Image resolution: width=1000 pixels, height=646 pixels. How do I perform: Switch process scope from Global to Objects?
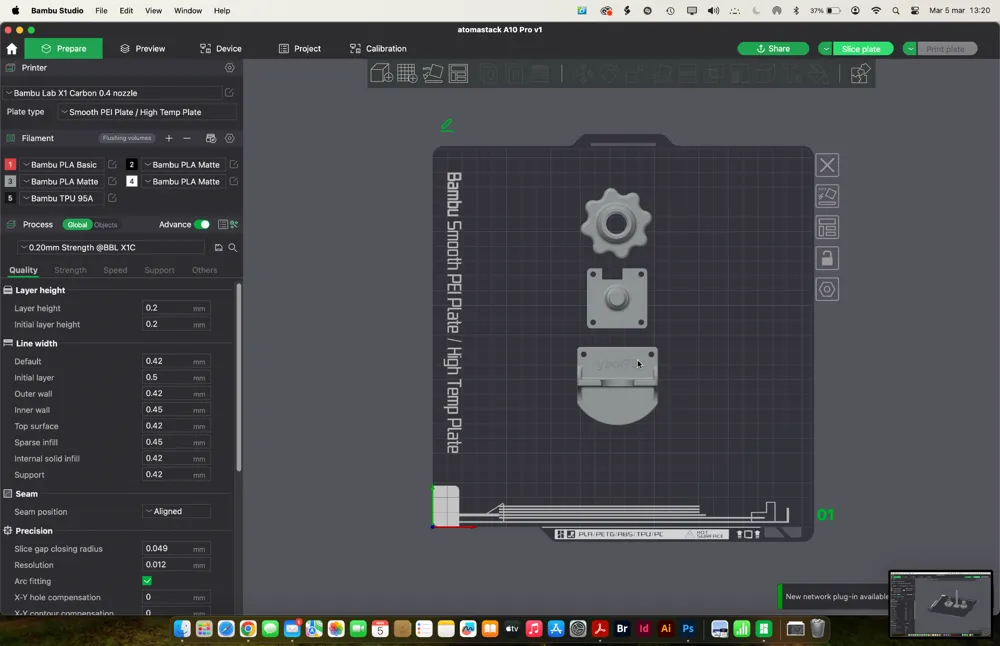click(104, 224)
